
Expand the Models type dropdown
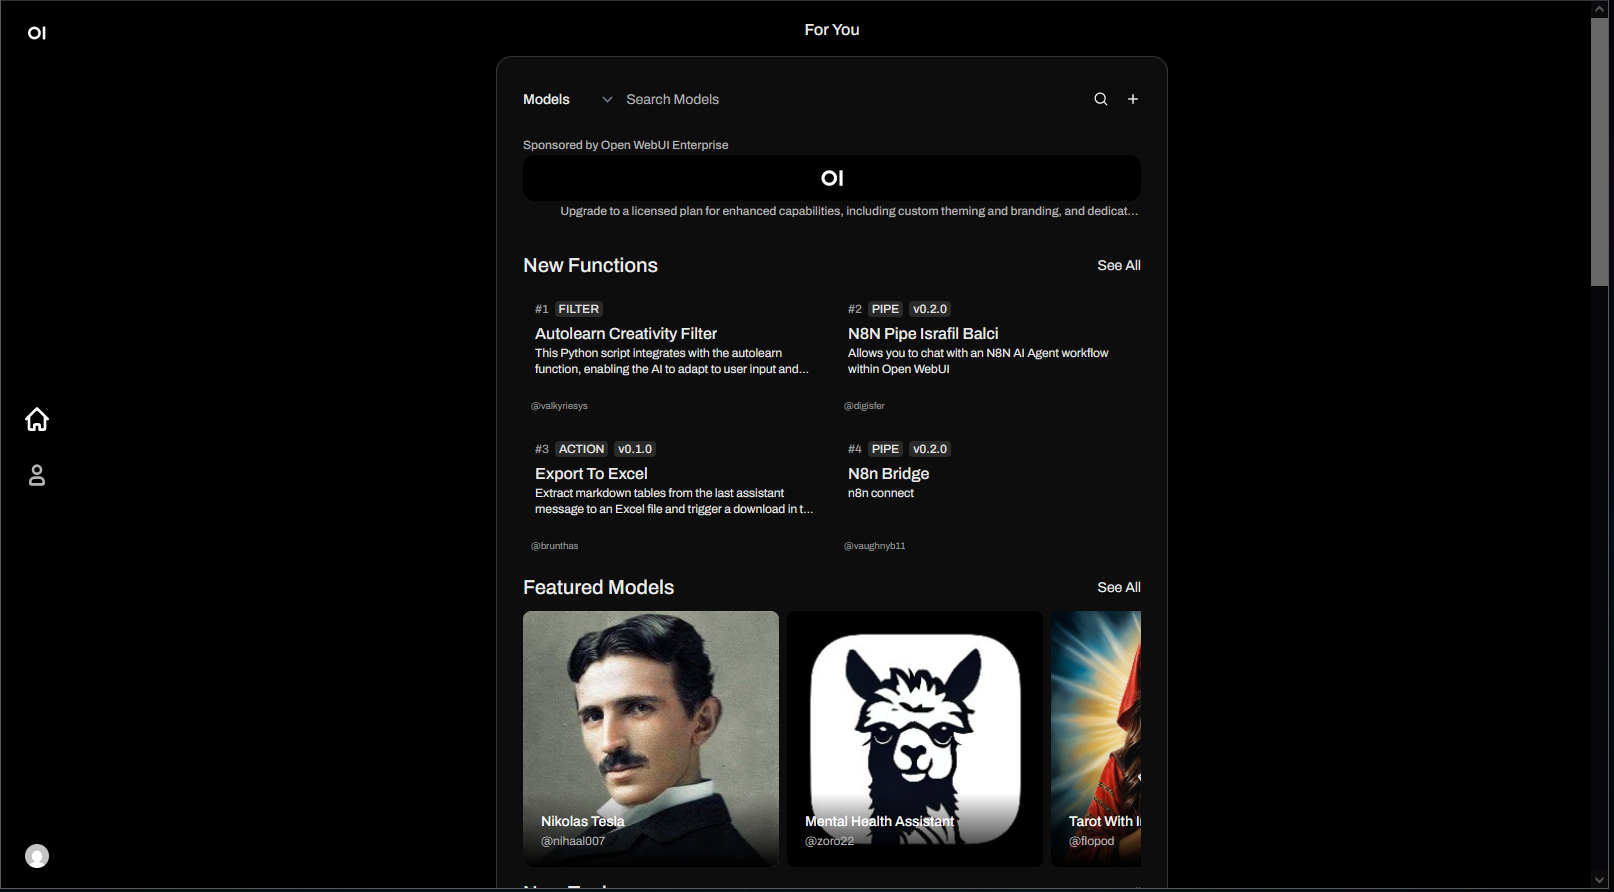coord(568,99)
